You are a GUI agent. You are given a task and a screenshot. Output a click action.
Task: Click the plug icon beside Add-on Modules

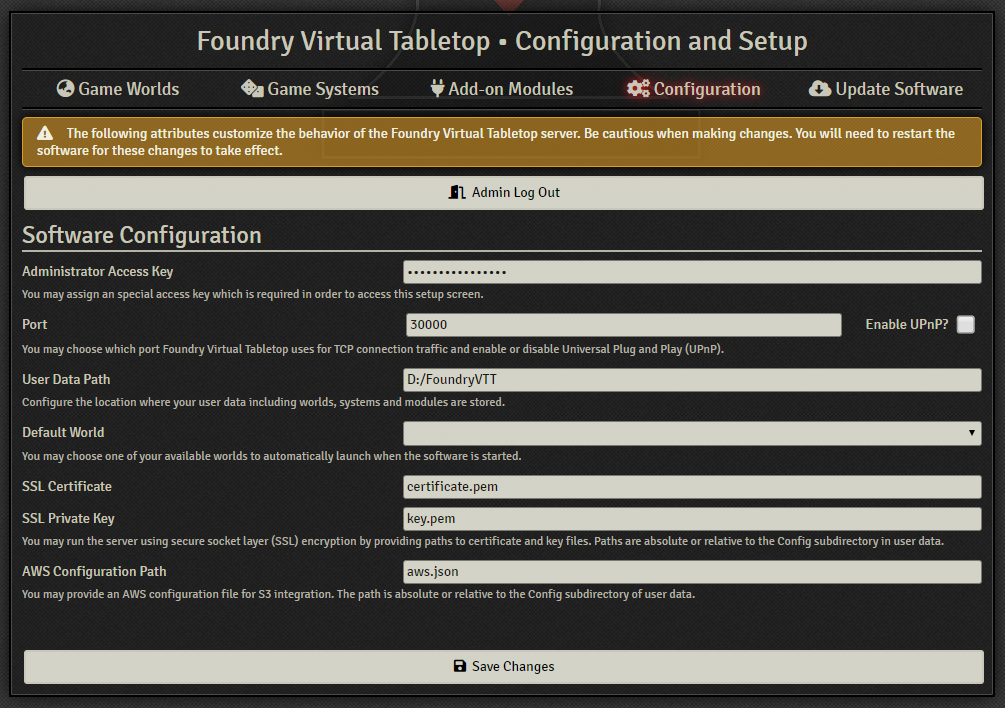[x=437, y=88]
